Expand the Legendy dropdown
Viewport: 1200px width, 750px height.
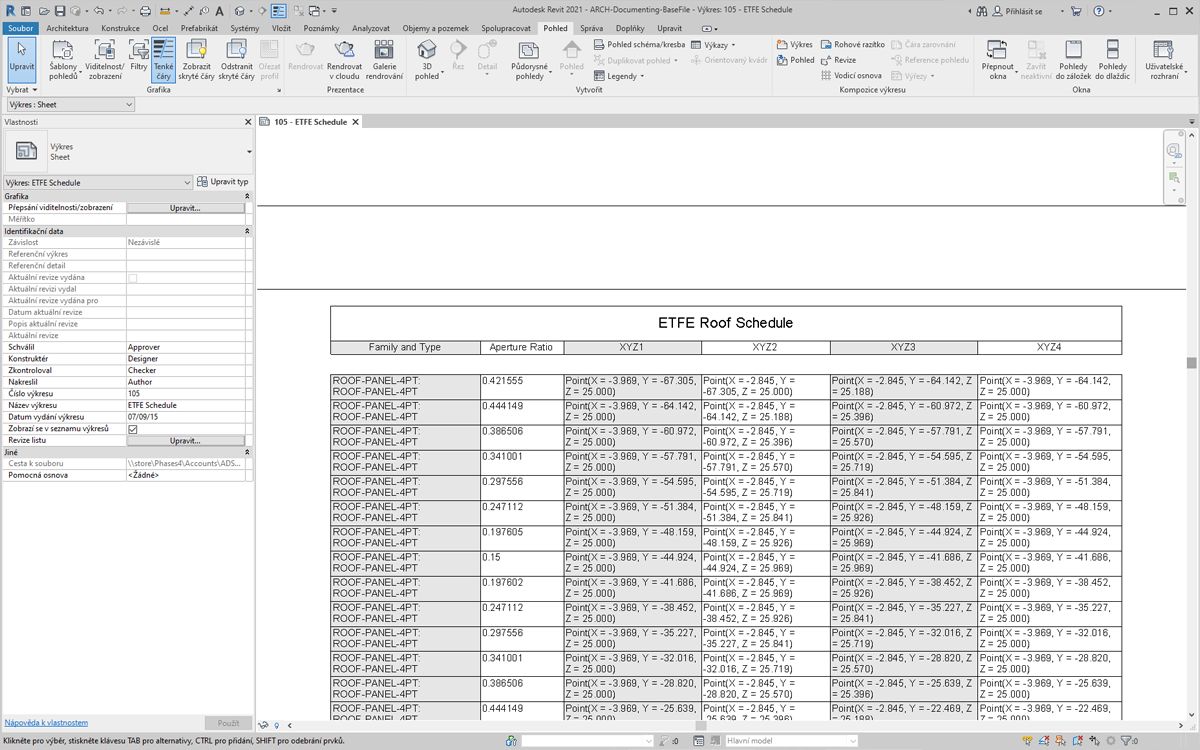[619, 76]
